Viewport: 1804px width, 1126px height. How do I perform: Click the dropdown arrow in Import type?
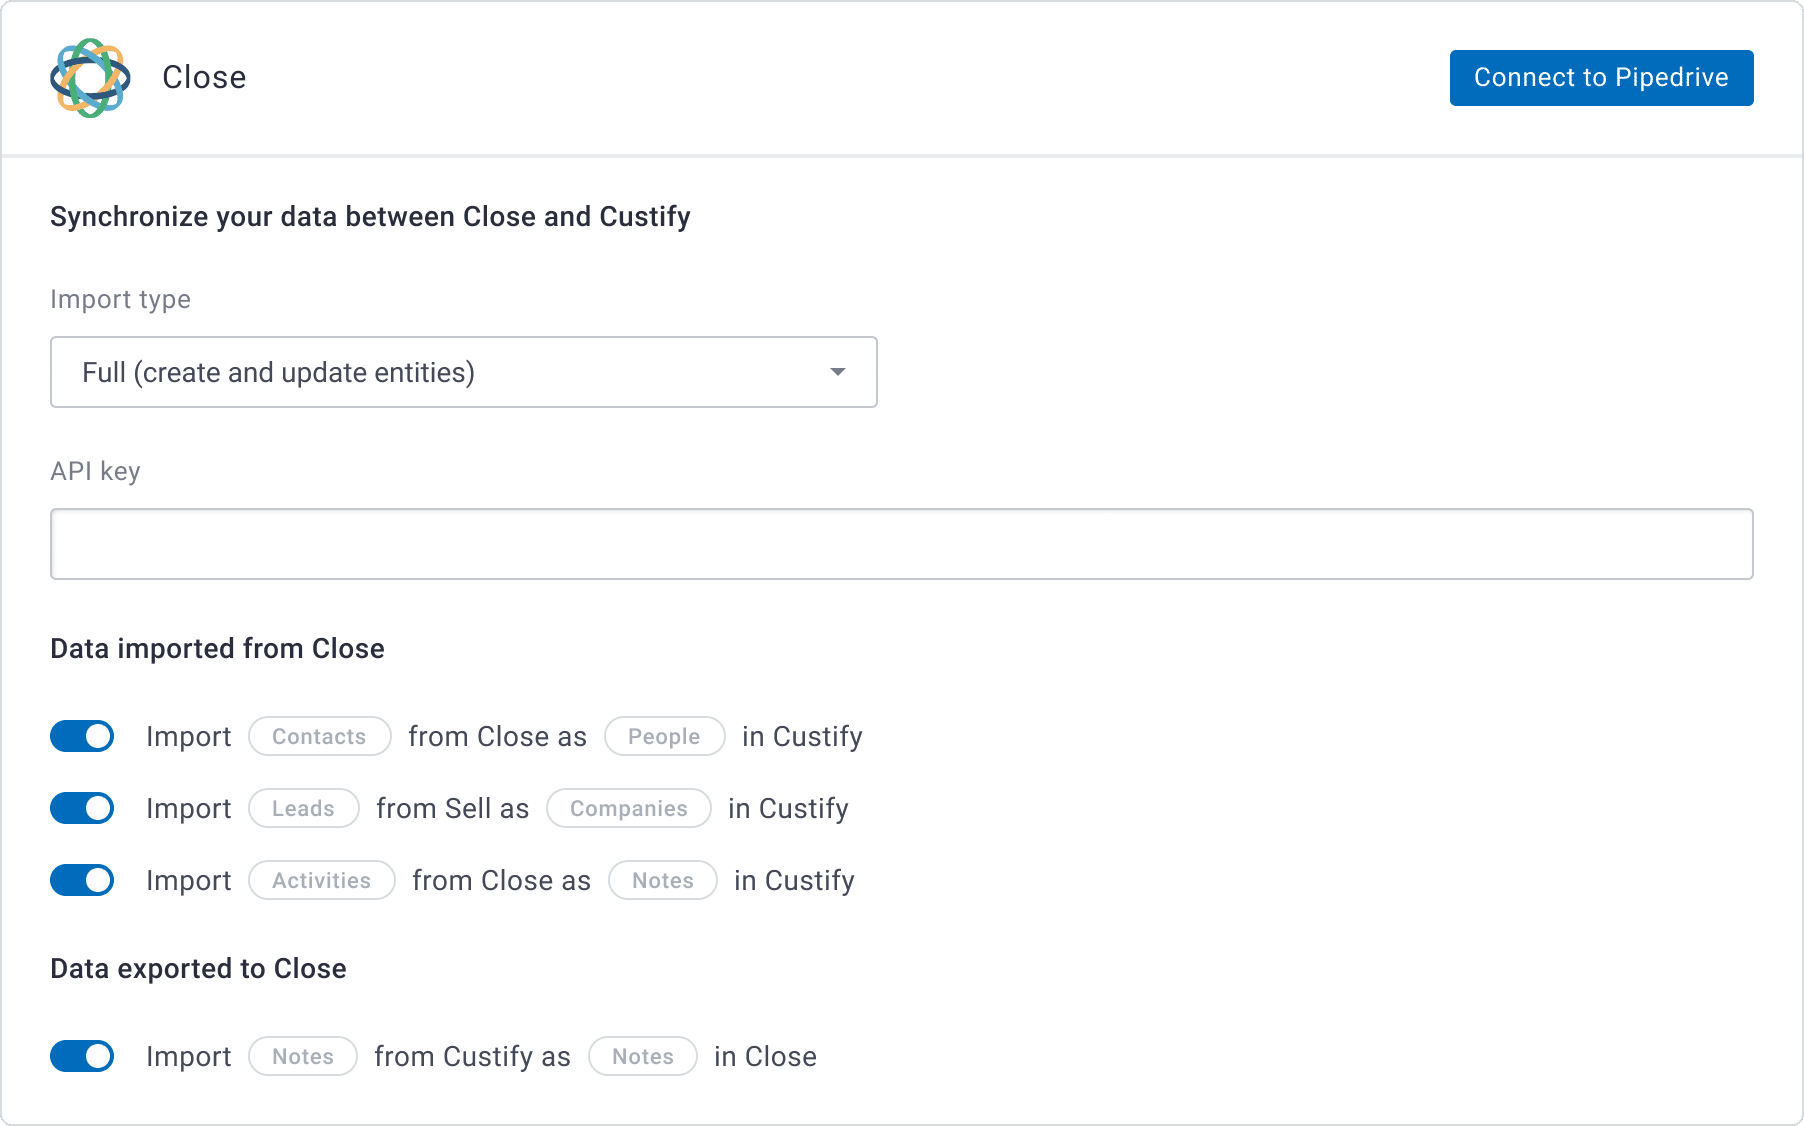[838, 372]
